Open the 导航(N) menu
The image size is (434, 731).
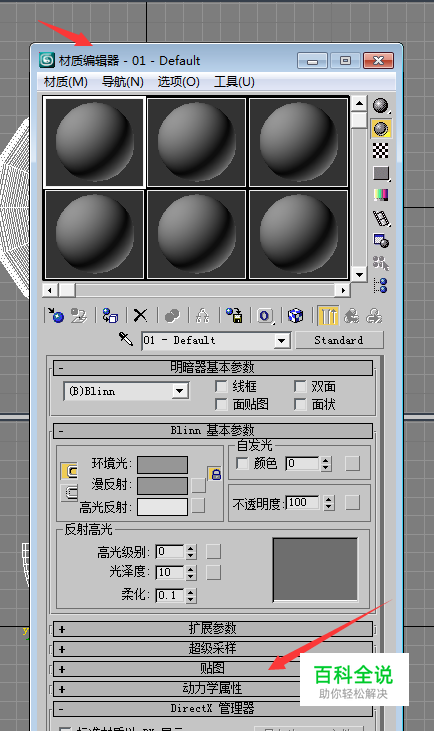[123, 82]
